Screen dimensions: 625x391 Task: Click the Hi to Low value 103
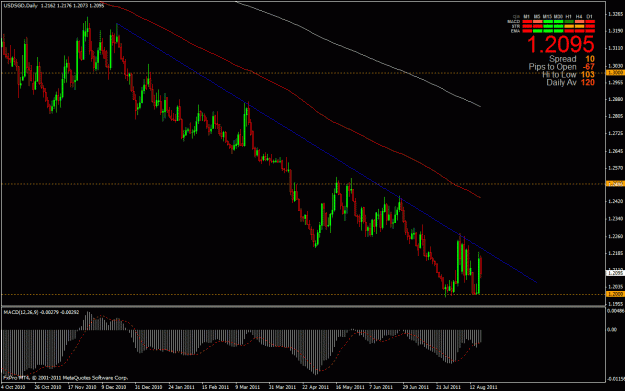coord(588,75)
